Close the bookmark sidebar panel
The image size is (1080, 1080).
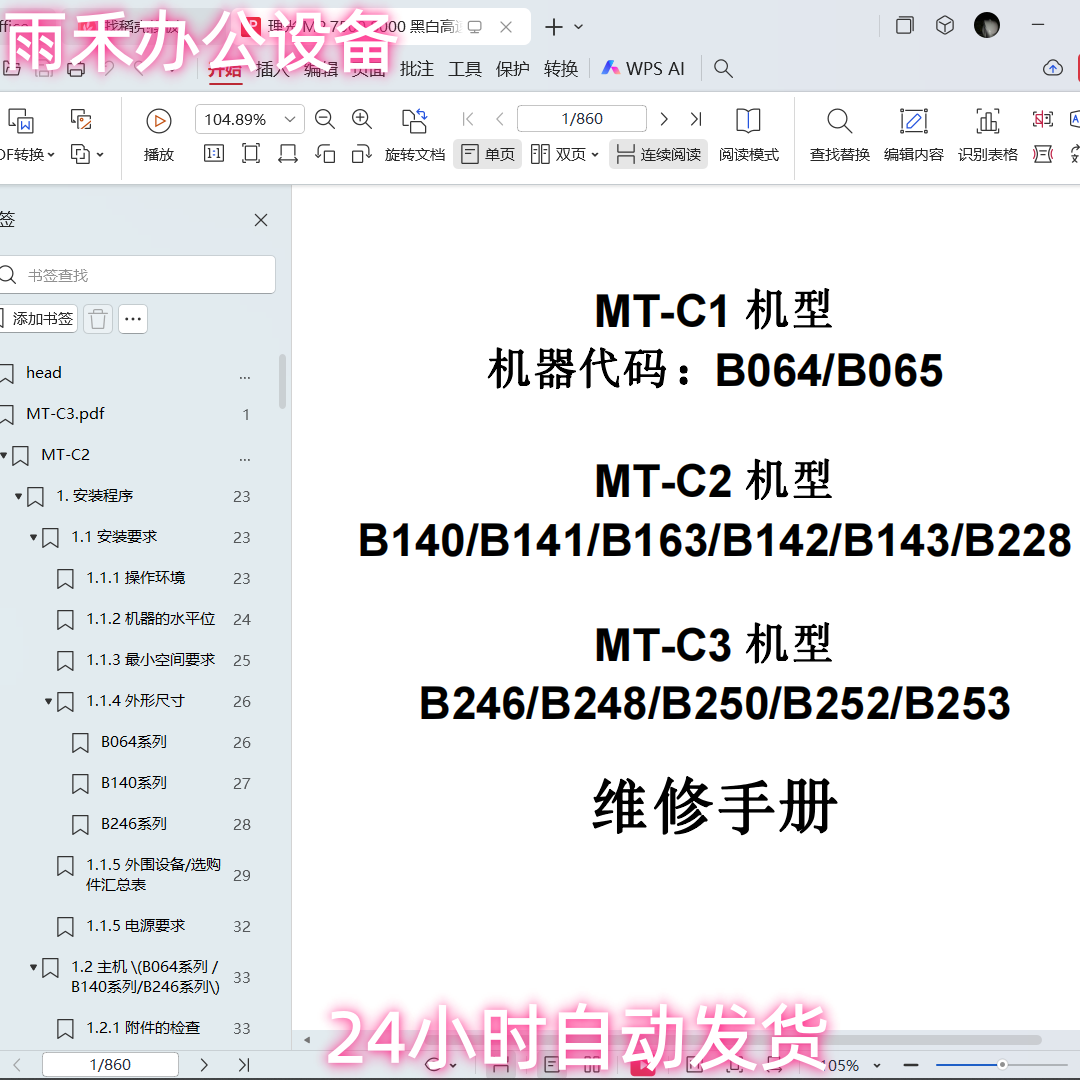pyautogui.click(x=261, y=220)
